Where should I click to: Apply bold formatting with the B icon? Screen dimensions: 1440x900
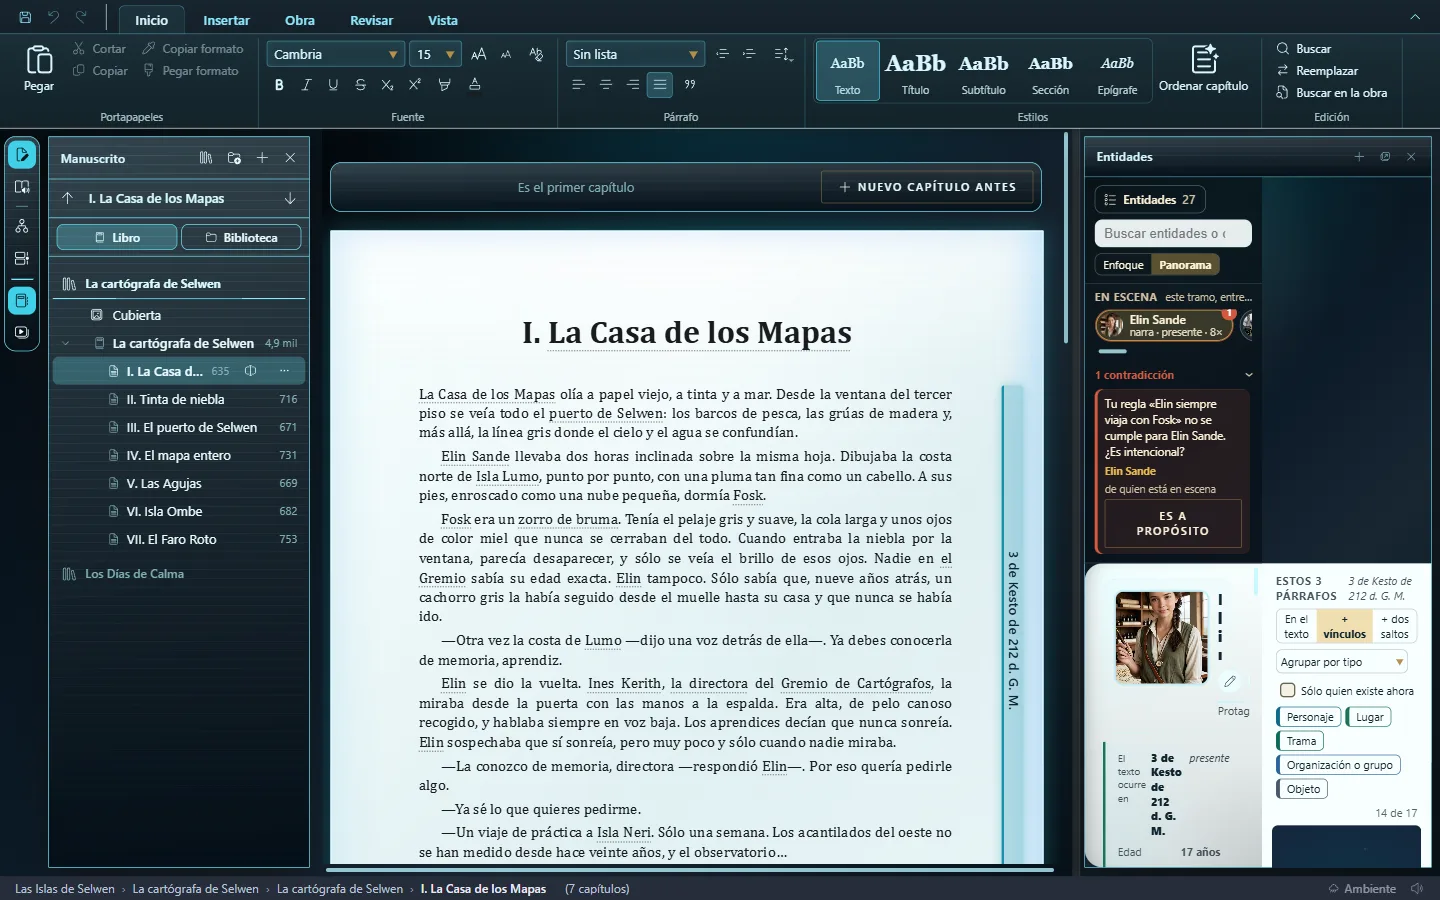(279, 85)
